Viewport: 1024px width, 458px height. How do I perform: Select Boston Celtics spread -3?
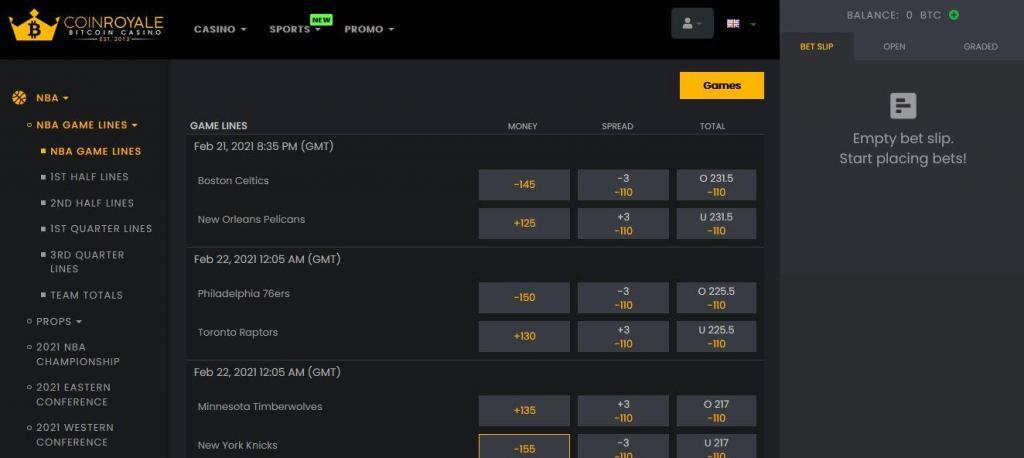pos(623,185)
